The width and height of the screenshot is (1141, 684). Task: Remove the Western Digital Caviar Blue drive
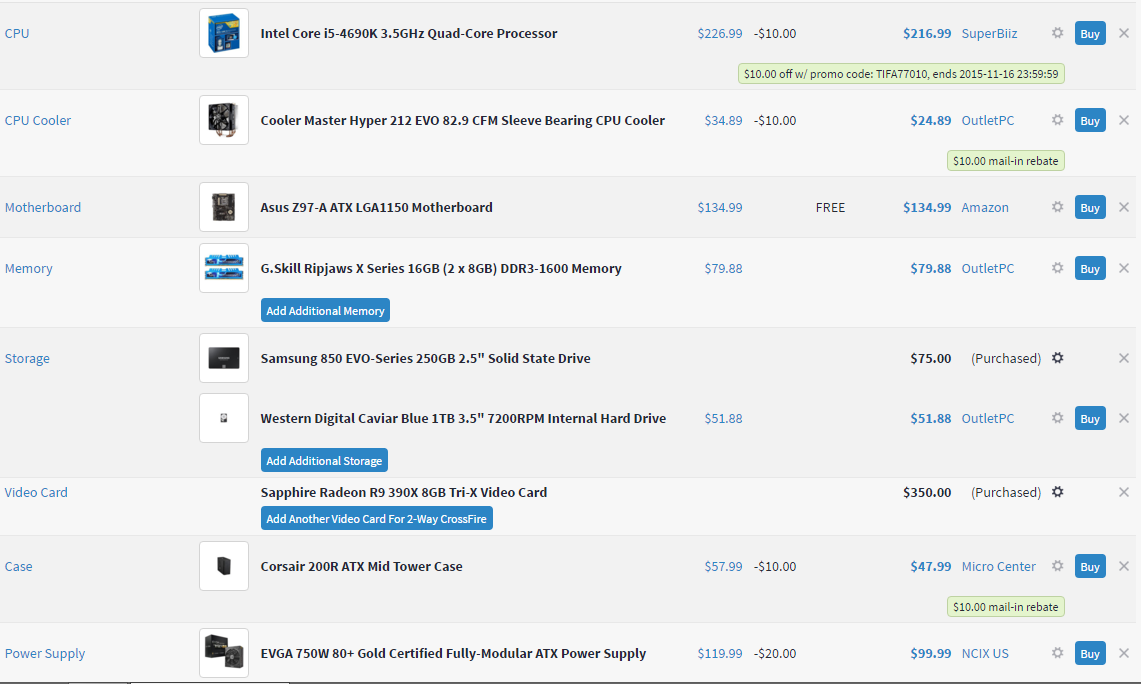(1124, 418)
